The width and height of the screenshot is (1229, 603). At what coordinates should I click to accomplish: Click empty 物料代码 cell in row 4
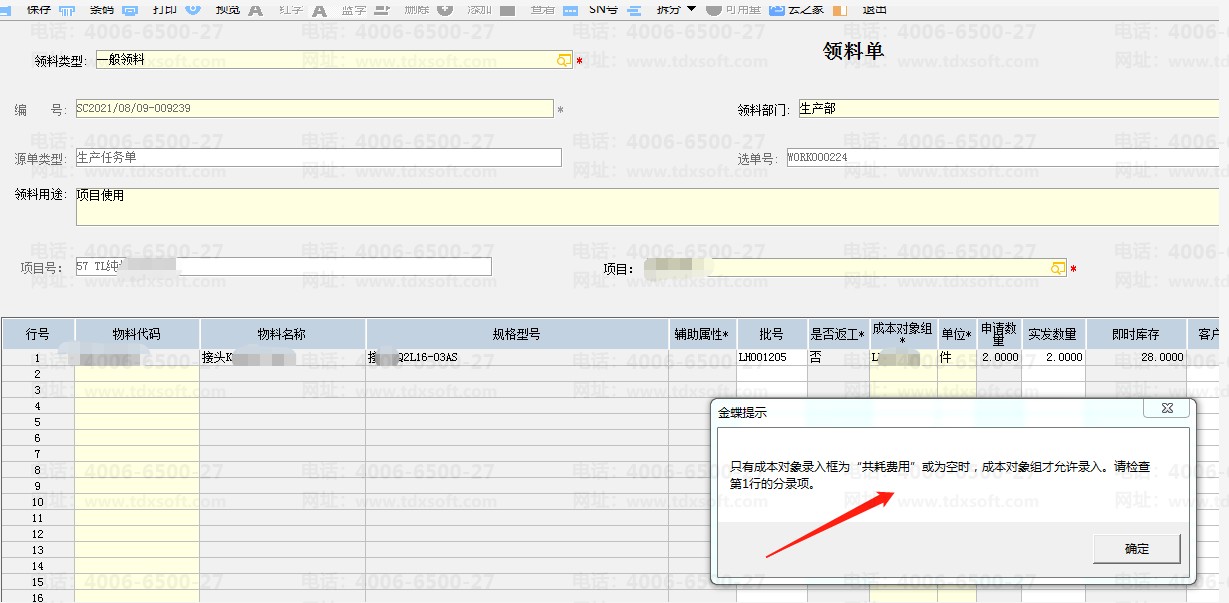(x=137, y=405)
